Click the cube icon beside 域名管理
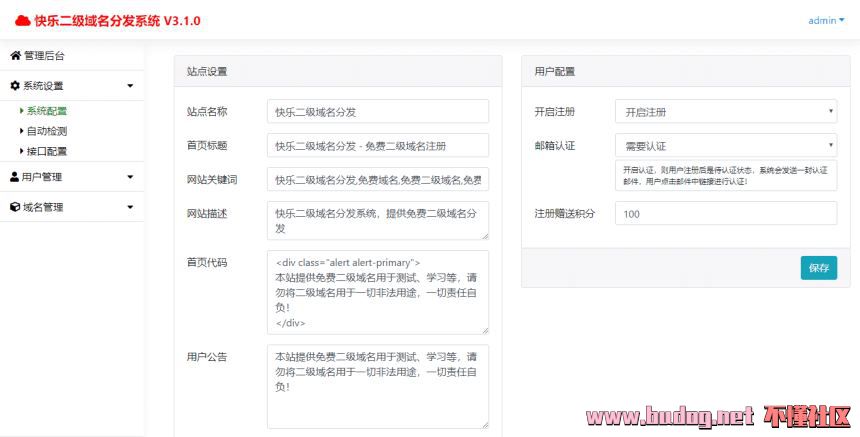Screen dimensions: 860x437 [15, 207]
